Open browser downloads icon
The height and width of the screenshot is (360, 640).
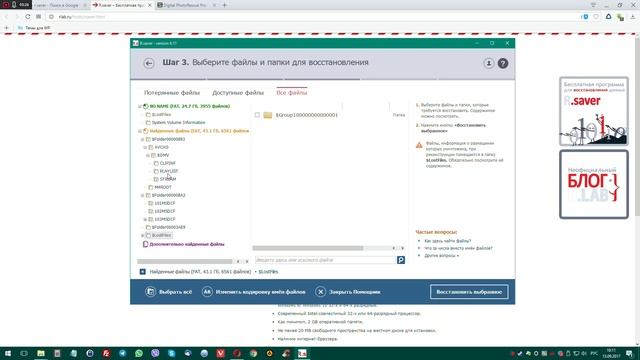pyautogui.click(x=633, y=17)
